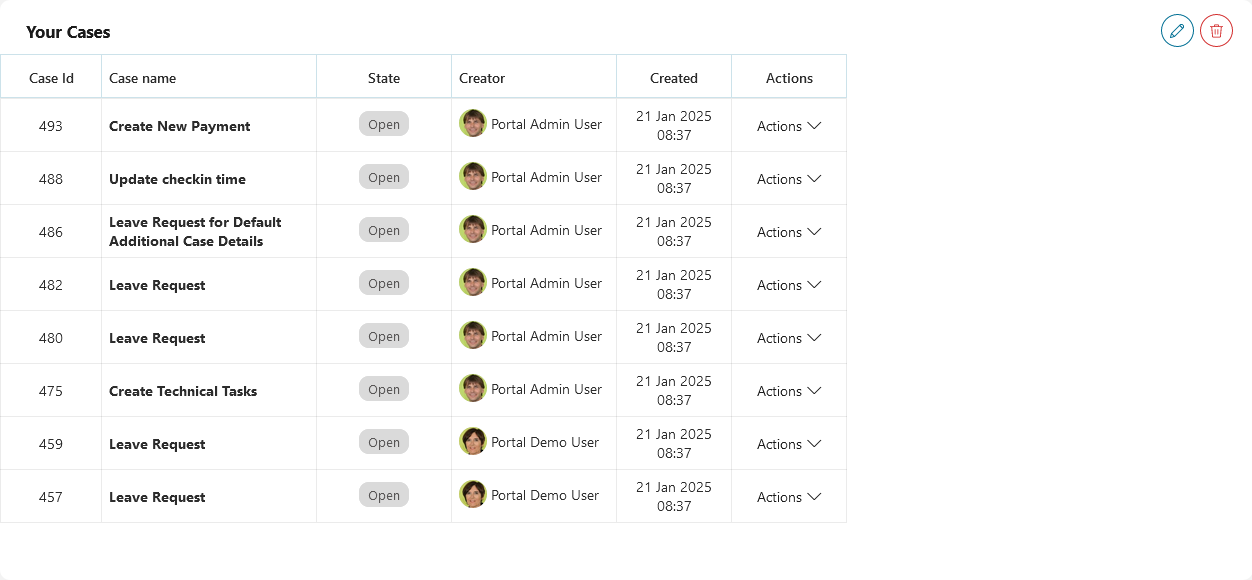Click the Open state badge for case 482
This screenshot has height=580, width=1252.
384,284
